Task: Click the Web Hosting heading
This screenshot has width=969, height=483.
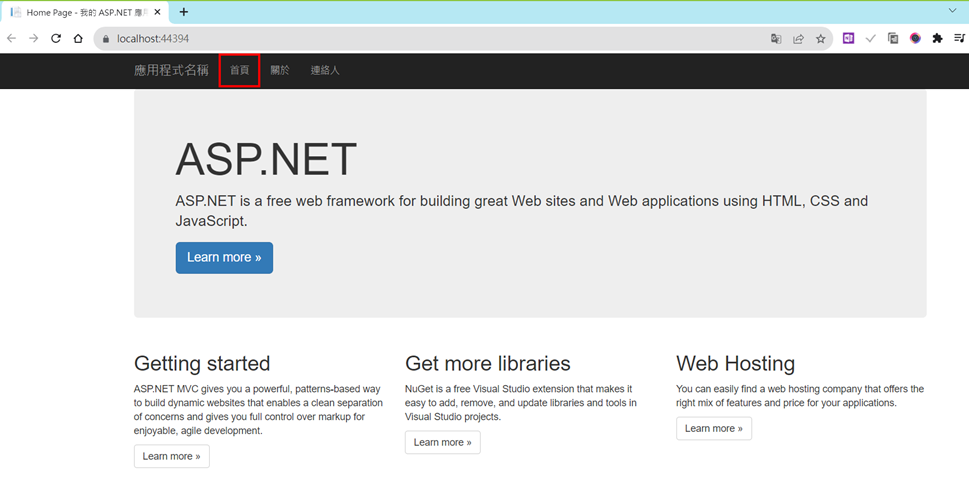Action: [x=735, y=363]
